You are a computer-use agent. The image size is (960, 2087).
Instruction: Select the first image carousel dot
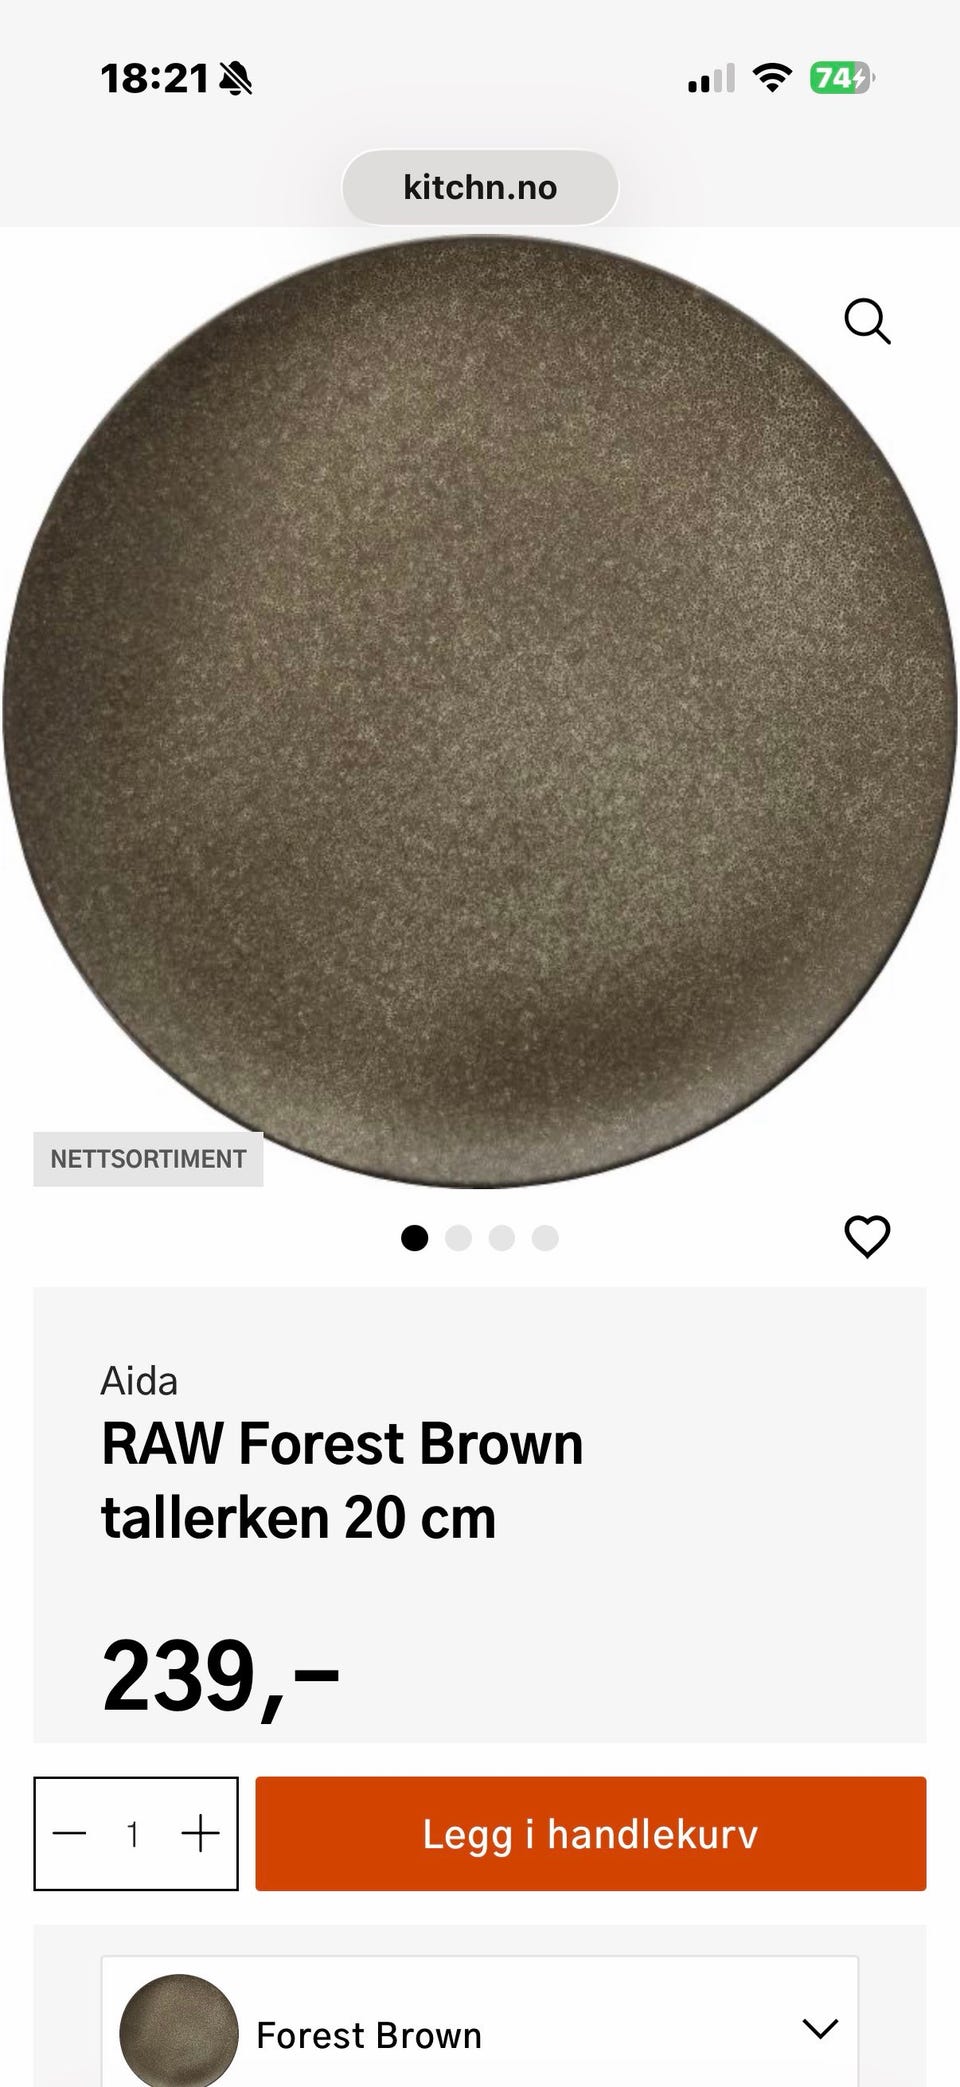[414, 1238]
